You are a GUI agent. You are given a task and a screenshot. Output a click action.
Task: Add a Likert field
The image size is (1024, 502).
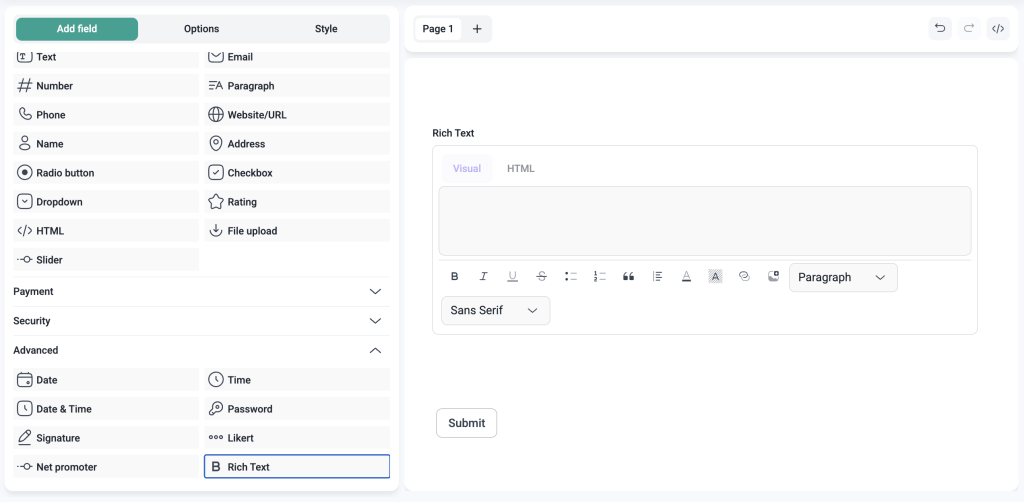click(x=297, y=438)
